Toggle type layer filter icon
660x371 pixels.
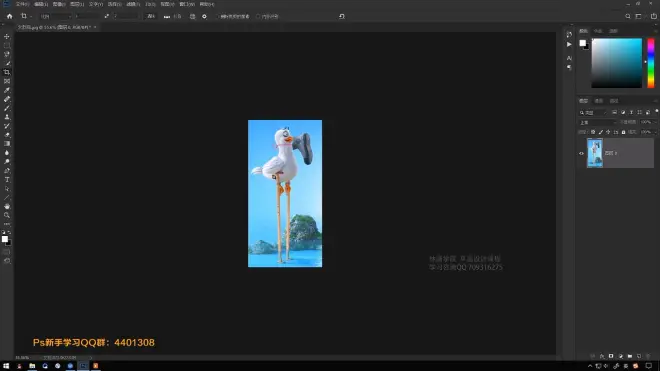pyautogui.click(x=631, y=112)
